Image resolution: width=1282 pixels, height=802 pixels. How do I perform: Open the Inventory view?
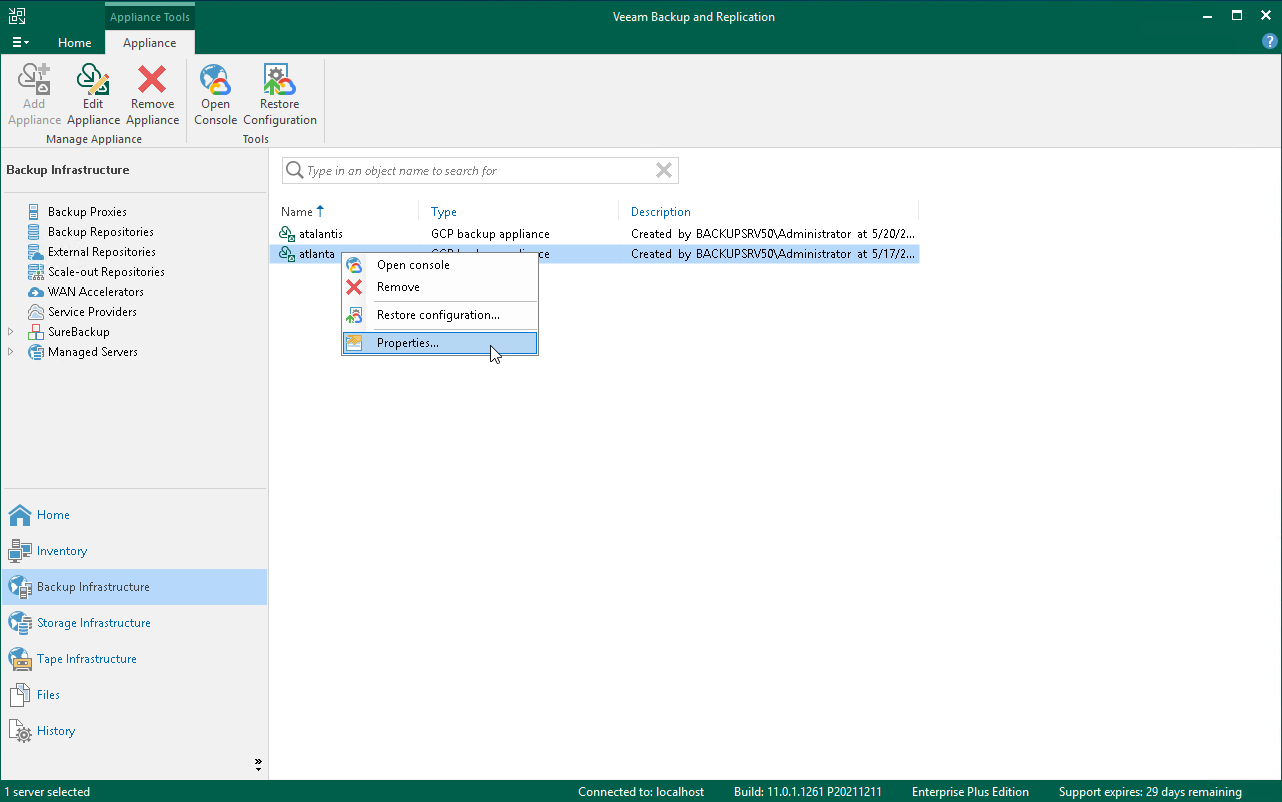[x=134, y=551]
